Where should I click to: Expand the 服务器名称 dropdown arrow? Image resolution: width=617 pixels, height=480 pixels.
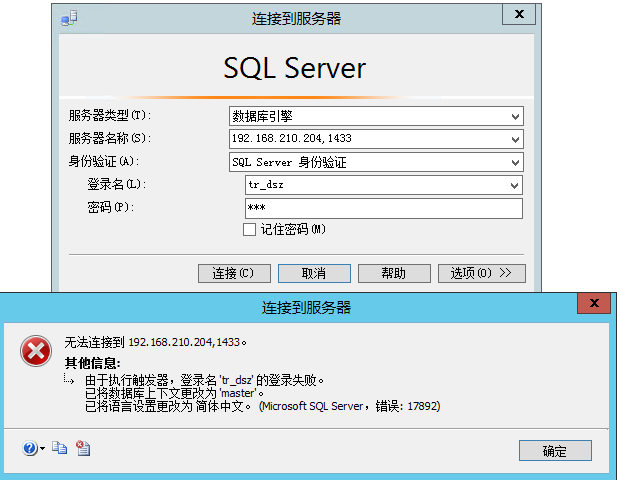click(515, 139)
